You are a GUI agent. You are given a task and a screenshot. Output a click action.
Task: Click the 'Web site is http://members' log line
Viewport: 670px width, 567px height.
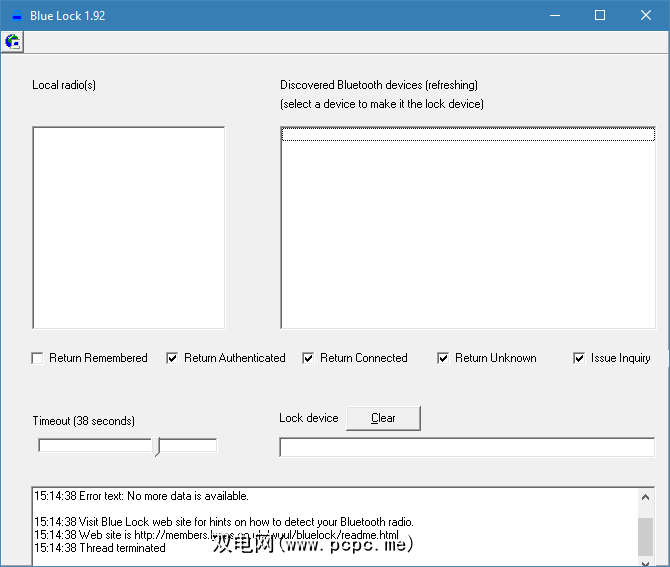216,535
